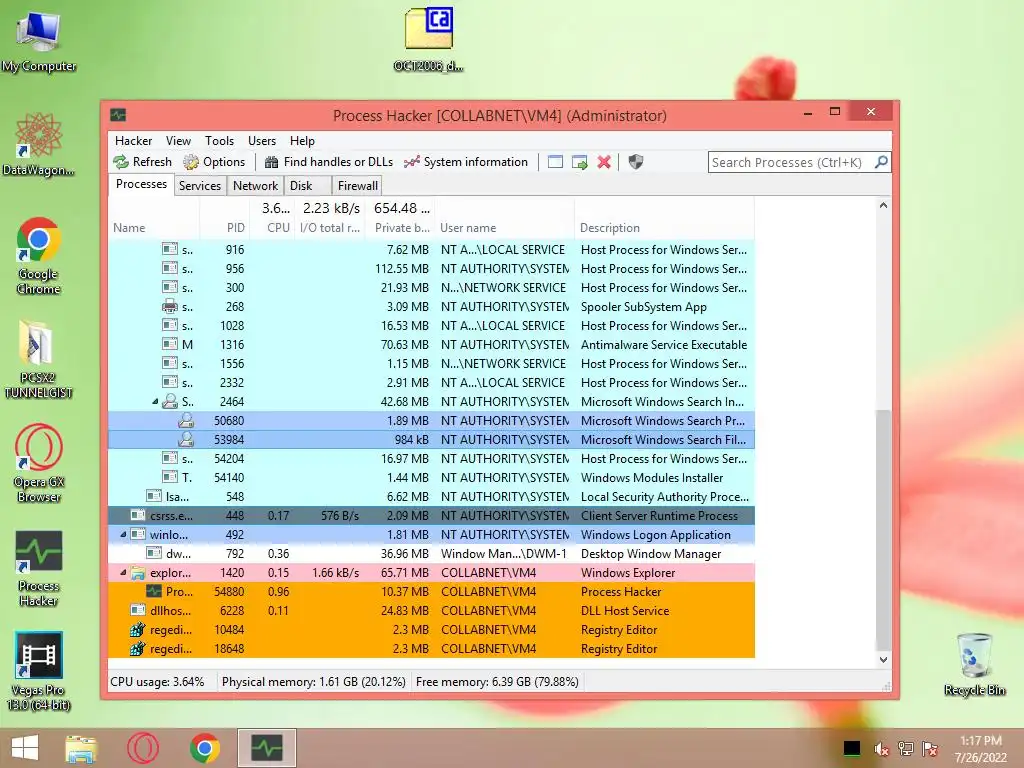Sort by the PID column header
The image size is (1024, 768).
(225, 228)
